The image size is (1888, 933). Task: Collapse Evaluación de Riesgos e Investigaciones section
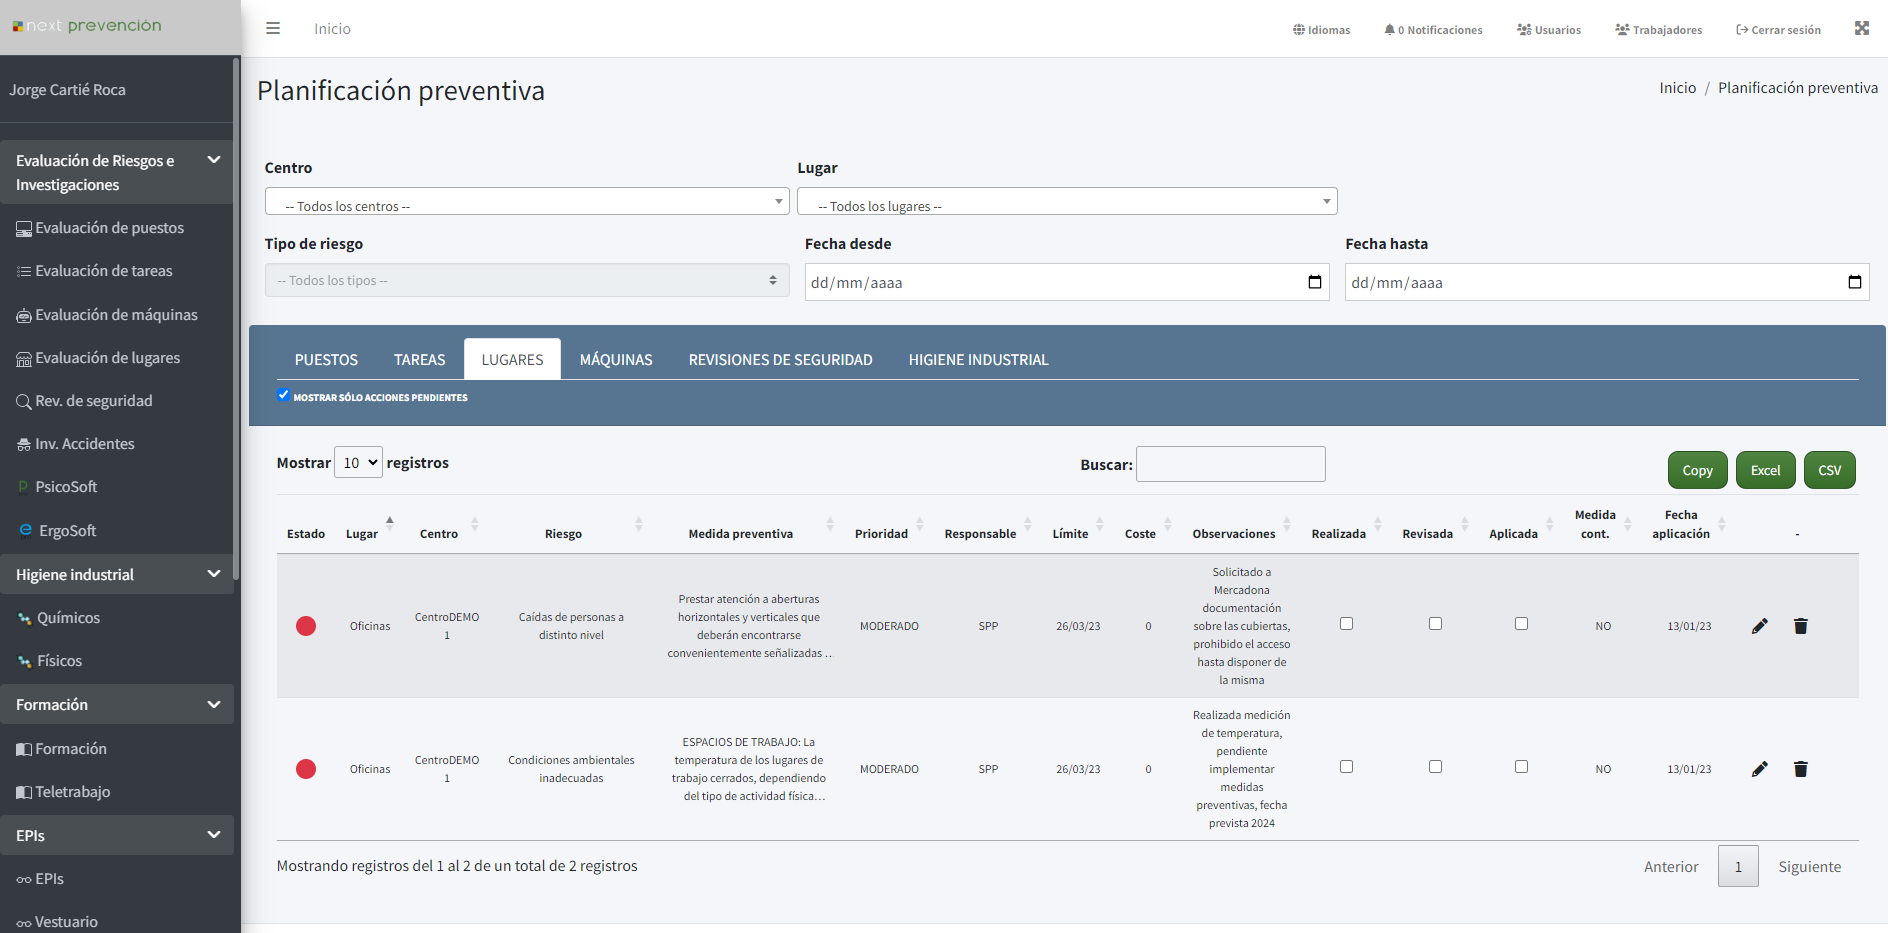point(116,172)
